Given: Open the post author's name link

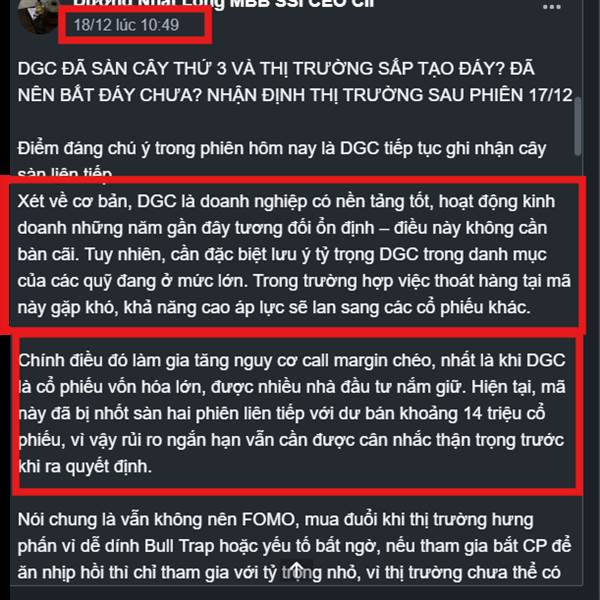Looking at the screenshot, I should [x=223, y=4].
